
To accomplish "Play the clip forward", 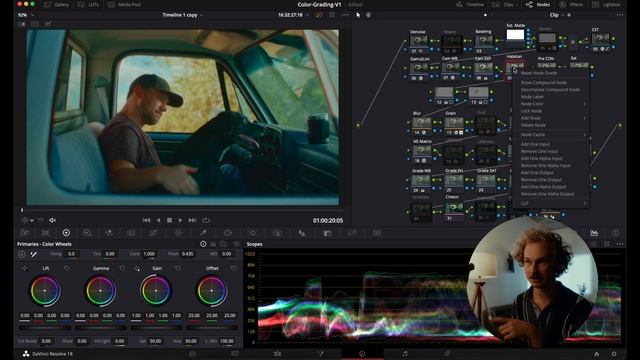I will [x=180, y=220].
